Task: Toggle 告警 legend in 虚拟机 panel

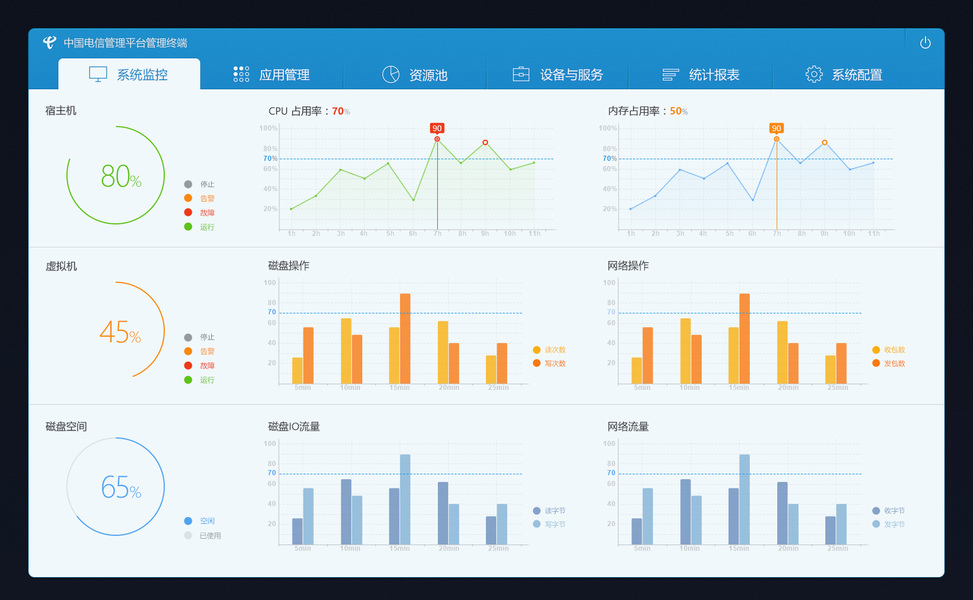Action: click(x=199, y=351)
